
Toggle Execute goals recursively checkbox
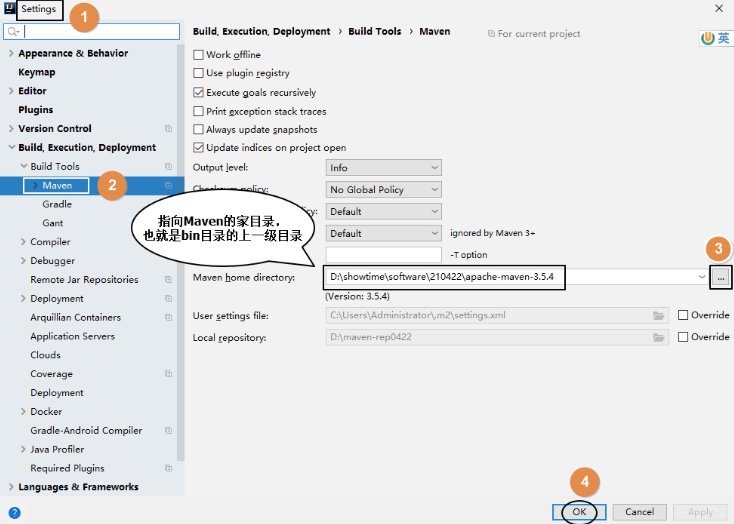(x=198, y=93)
